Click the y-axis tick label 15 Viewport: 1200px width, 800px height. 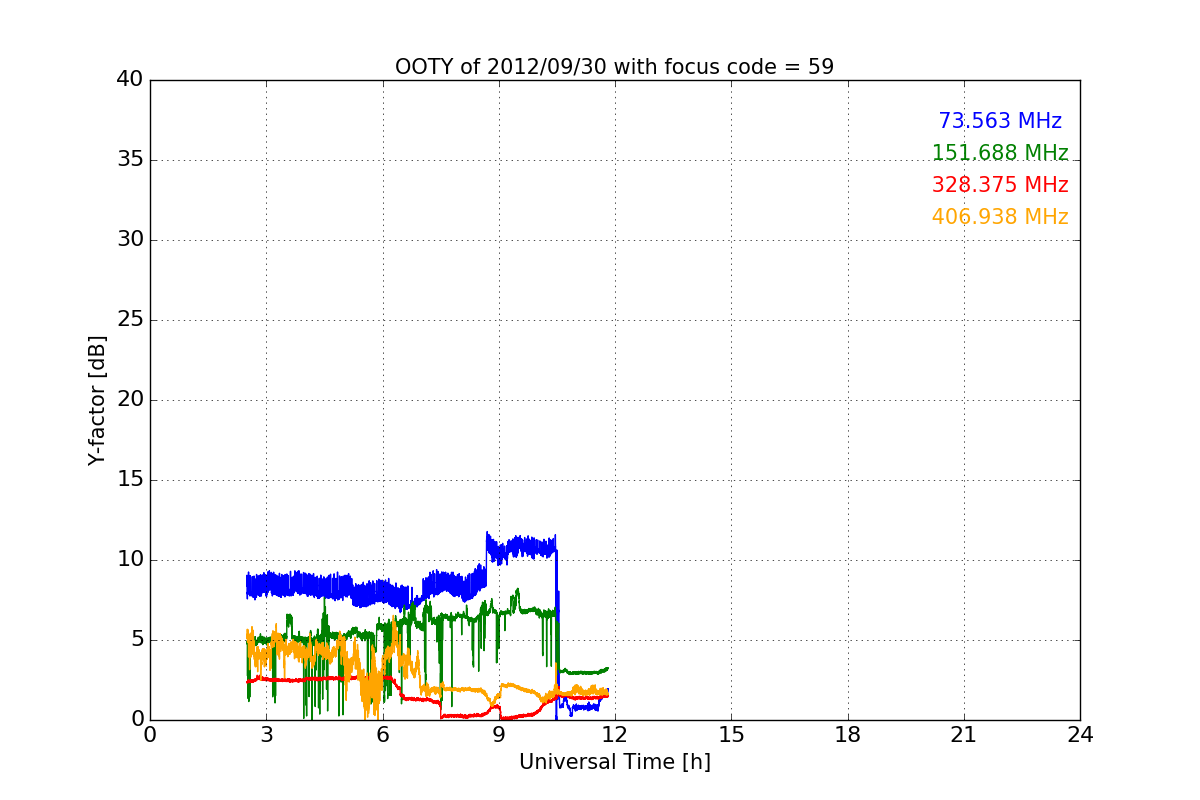130,480
